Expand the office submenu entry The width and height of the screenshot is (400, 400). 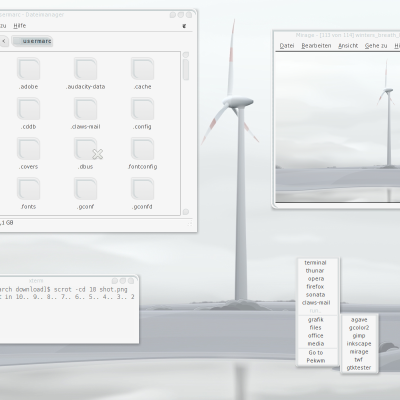click(315, 336)
